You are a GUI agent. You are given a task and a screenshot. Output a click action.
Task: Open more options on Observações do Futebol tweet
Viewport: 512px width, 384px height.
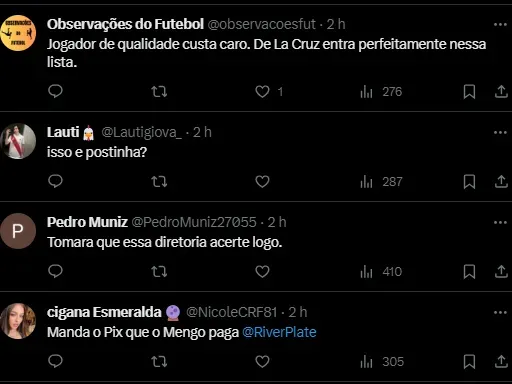[x=500, y=24]
